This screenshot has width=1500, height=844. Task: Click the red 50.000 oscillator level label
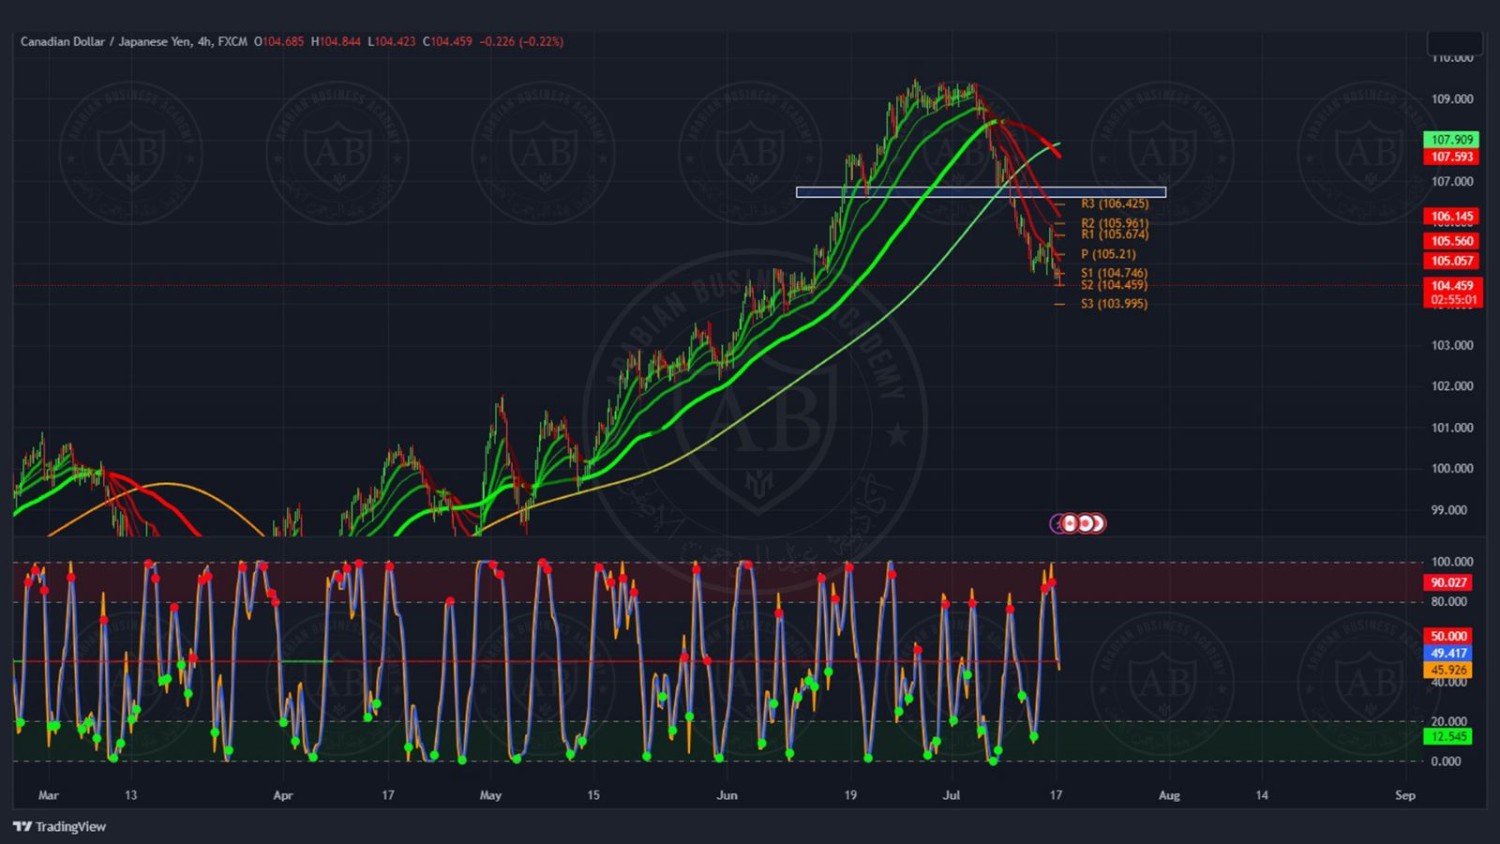(1448, 636)
